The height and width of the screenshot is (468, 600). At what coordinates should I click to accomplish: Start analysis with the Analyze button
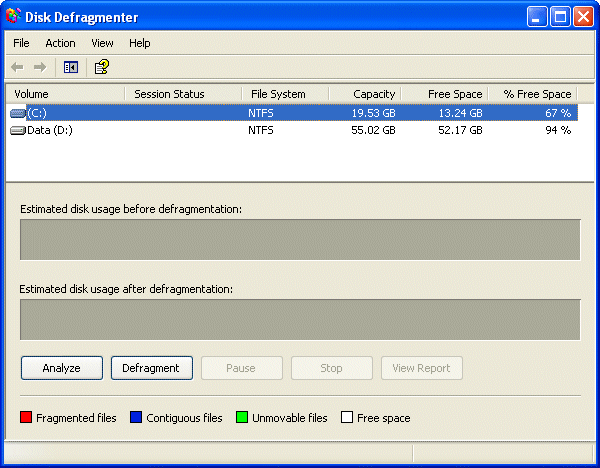coord(62,368)
